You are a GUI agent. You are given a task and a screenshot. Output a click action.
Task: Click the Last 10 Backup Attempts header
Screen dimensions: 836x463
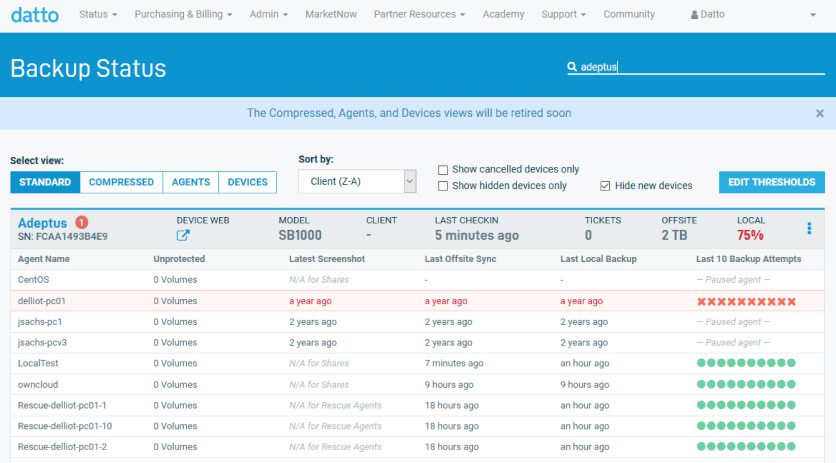pyautogui.click(x=749, y=259)
